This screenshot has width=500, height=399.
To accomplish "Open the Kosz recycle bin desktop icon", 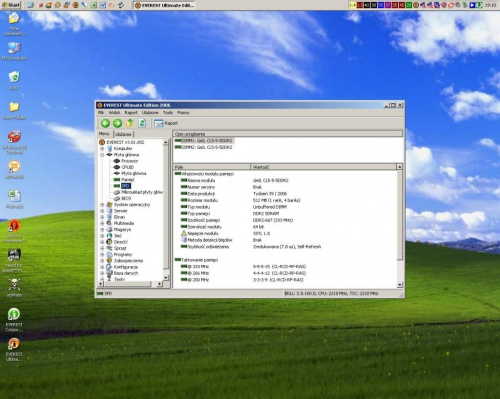I will click(14, 81).
